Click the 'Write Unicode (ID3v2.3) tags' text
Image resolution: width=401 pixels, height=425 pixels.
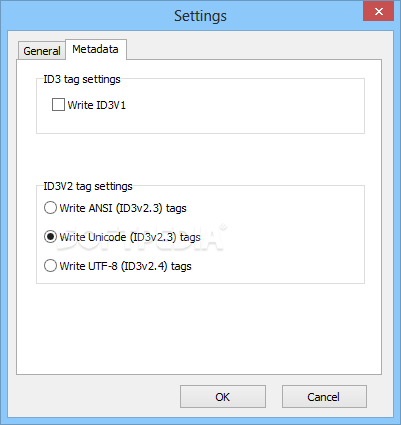pos(130,237)
